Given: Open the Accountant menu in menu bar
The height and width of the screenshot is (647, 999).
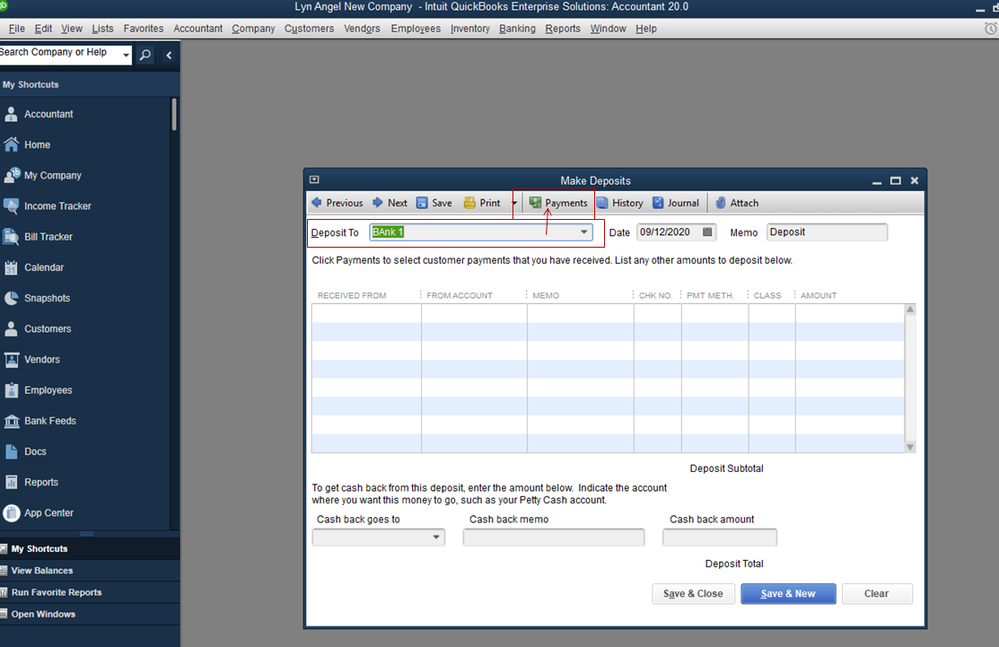Looking at the screenshot, I should pos(198,29).
